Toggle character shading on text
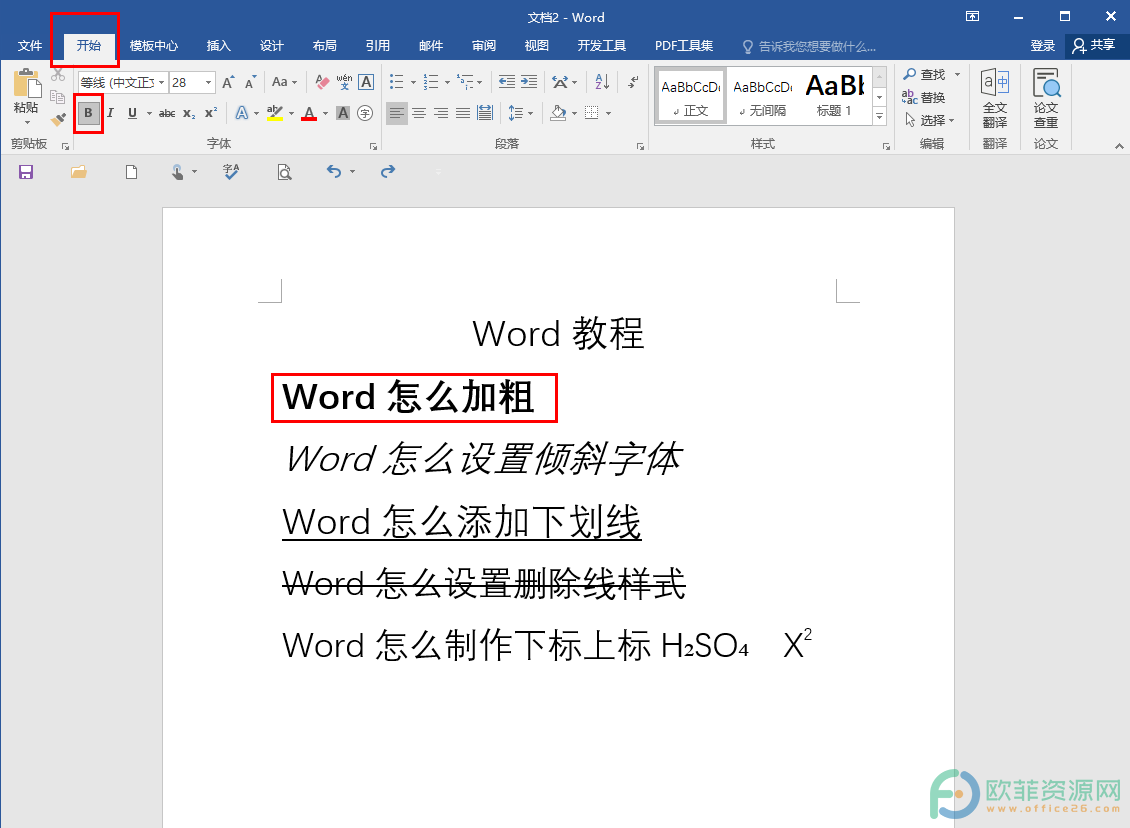Screen dimensions: 1130x828 pos(343,113)
